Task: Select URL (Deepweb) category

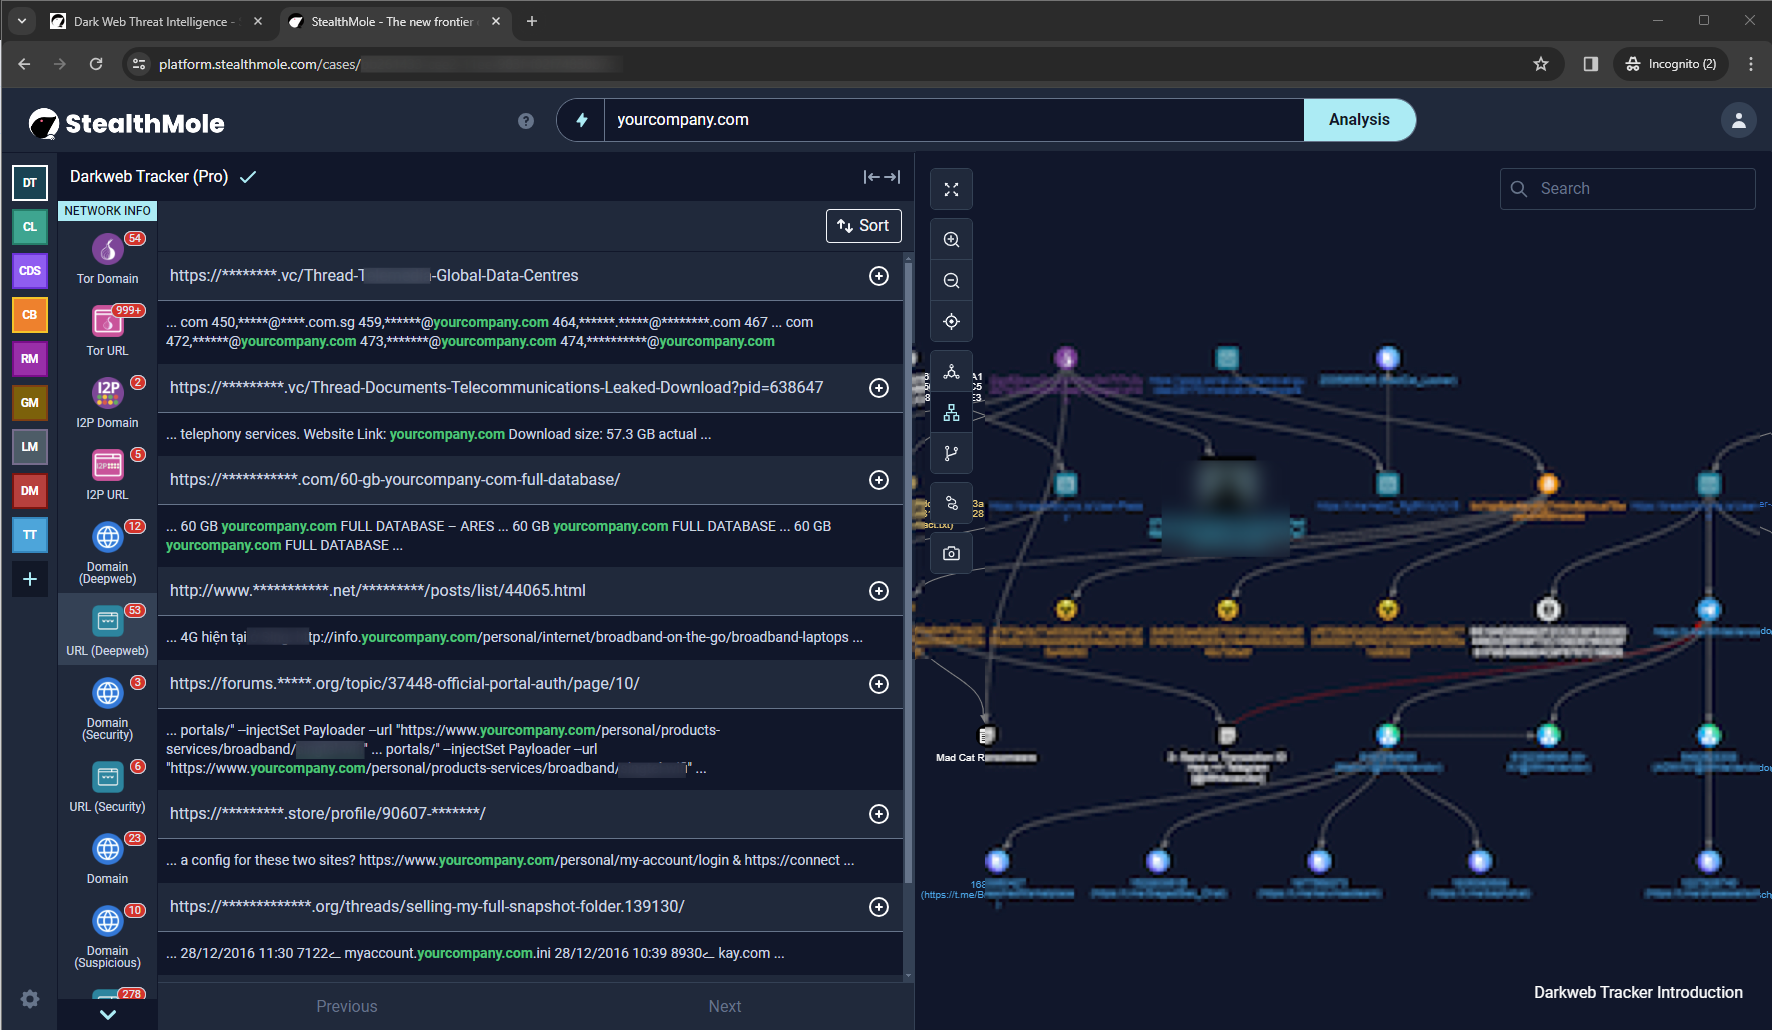Action: click(x=108, y=630)
